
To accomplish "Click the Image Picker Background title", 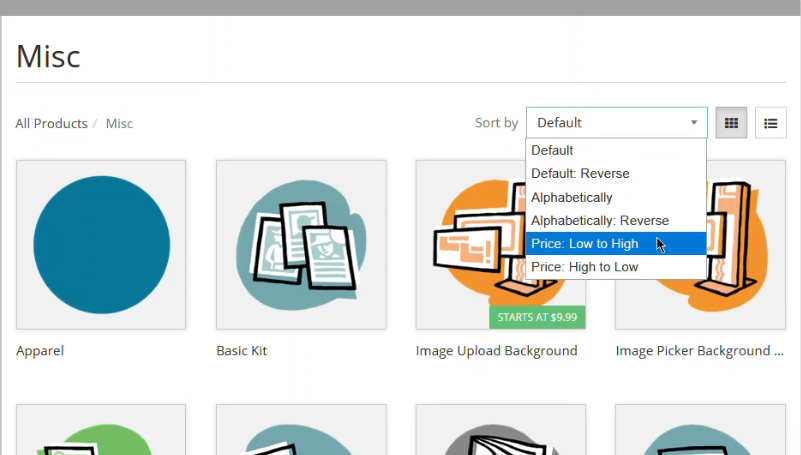I will 699,351.
